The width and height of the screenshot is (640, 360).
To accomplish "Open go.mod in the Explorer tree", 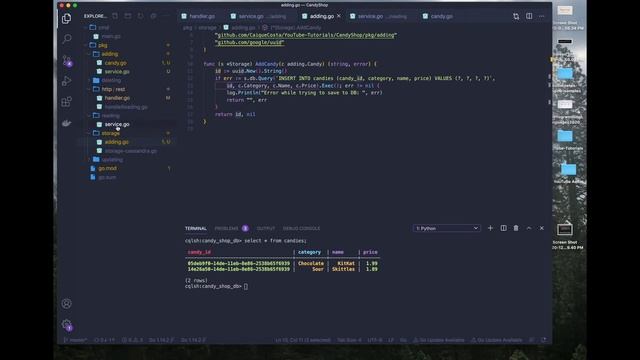I will pyautogui.click(x=107, y=168).
